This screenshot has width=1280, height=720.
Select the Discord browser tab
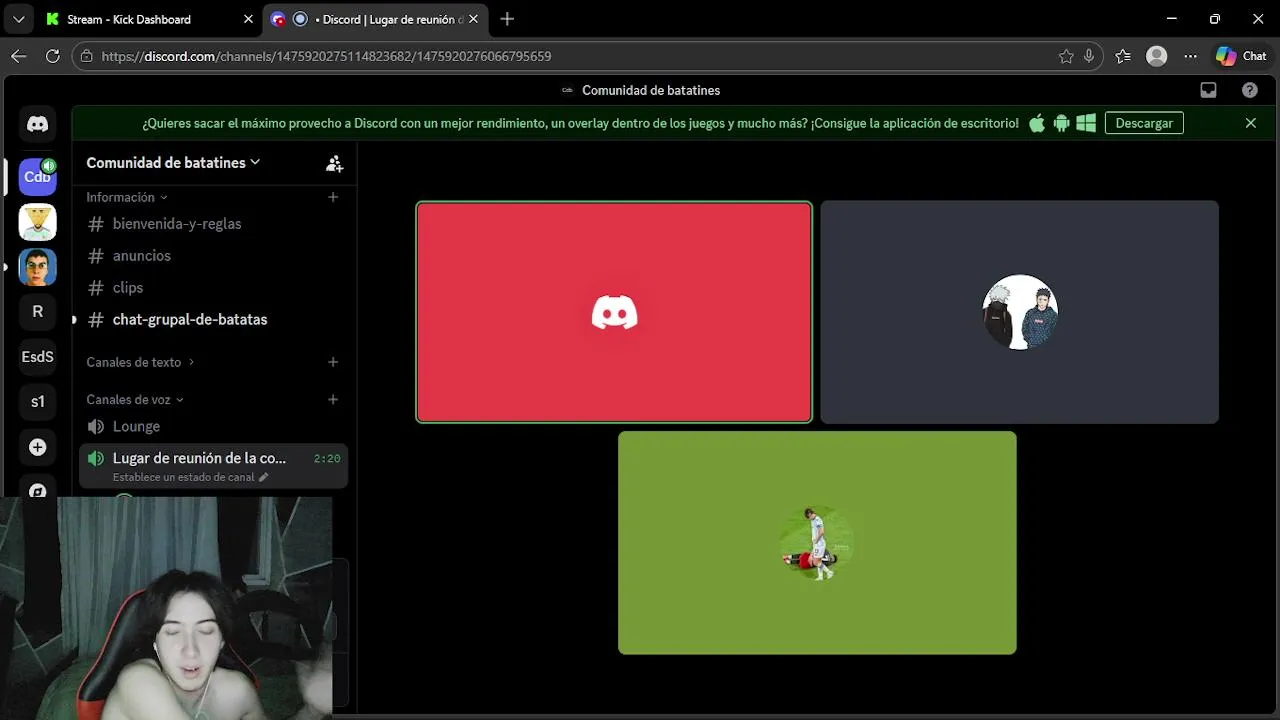pos(375,19)
